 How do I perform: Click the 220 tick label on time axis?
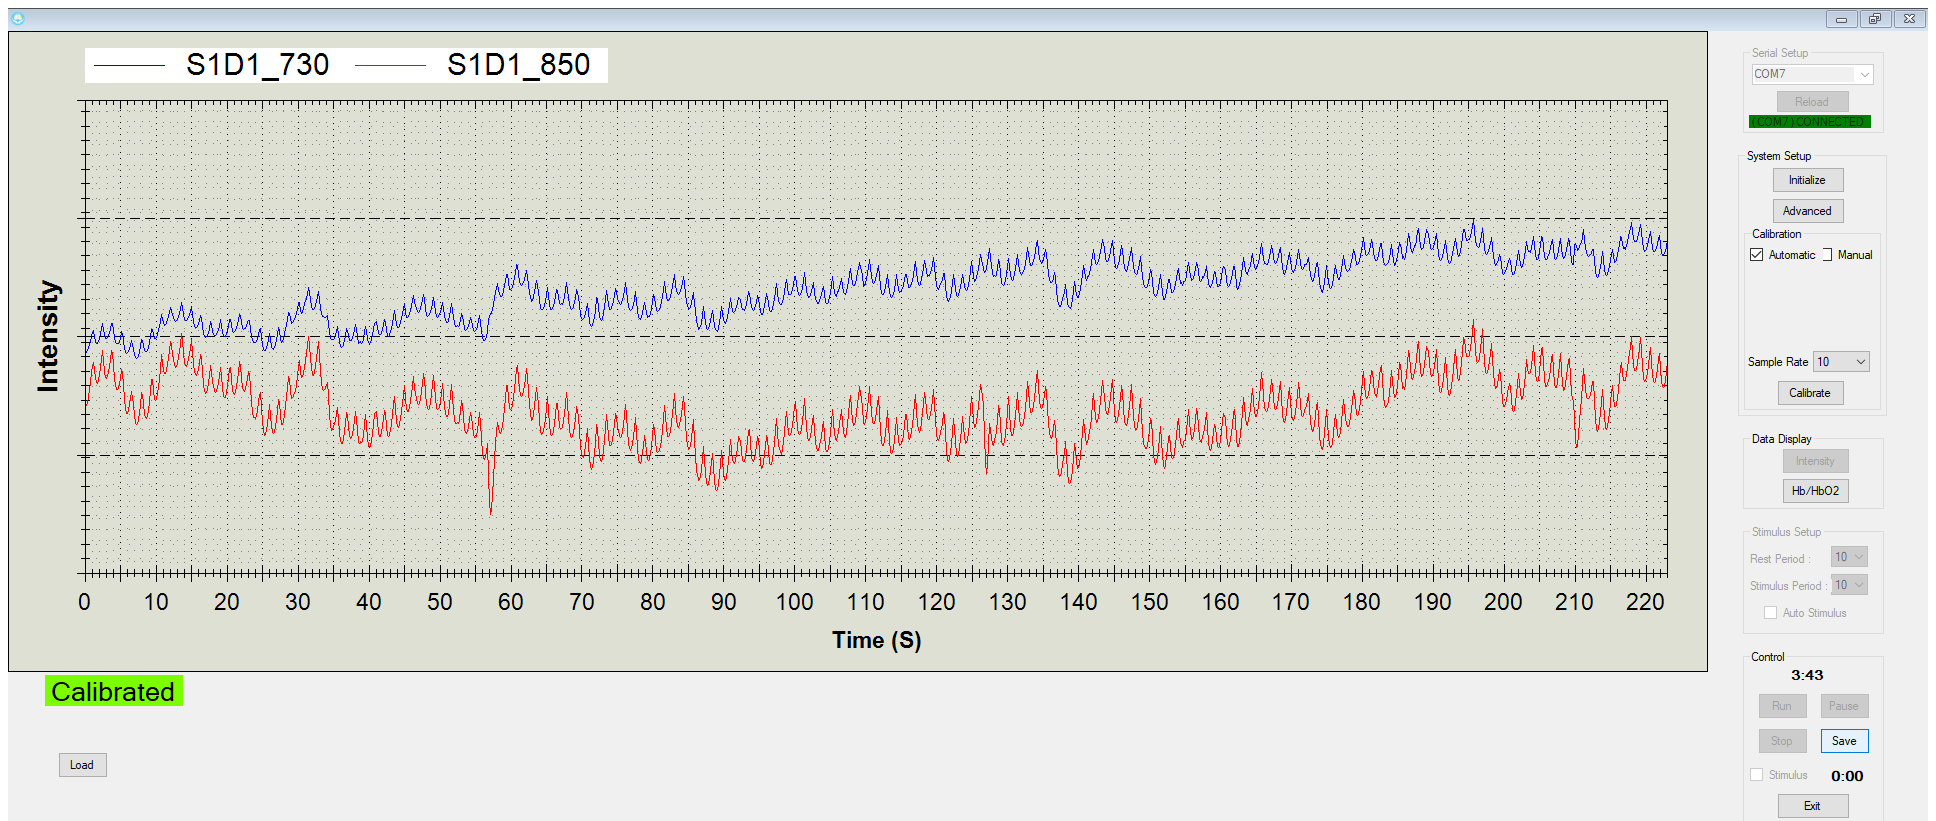1645,602
